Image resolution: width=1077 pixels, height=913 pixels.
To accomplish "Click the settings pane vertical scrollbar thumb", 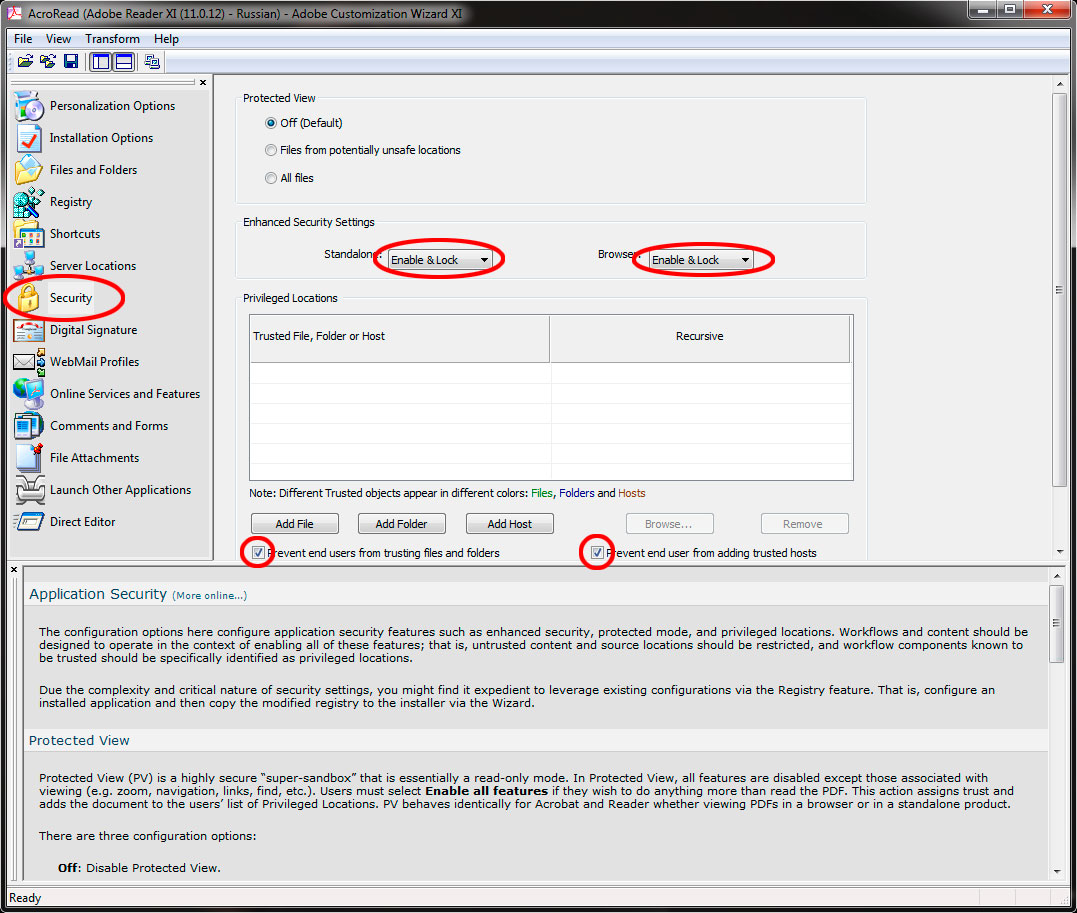I will click(1059, 290).
